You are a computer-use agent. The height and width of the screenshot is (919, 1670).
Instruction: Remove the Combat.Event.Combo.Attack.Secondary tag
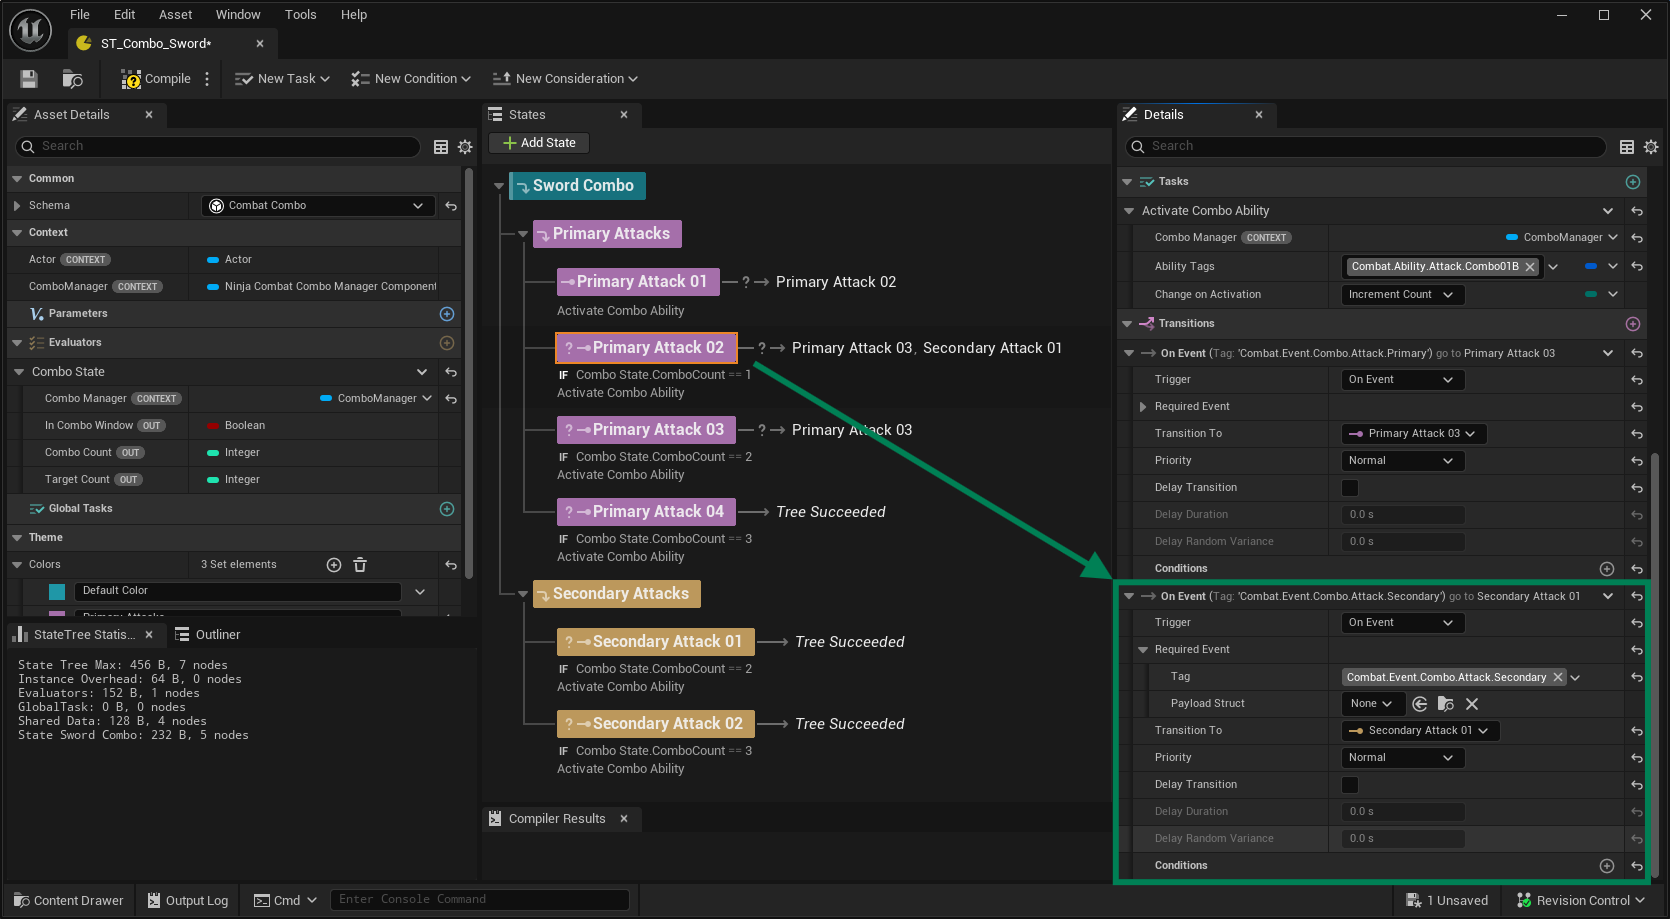[1557, 677]
